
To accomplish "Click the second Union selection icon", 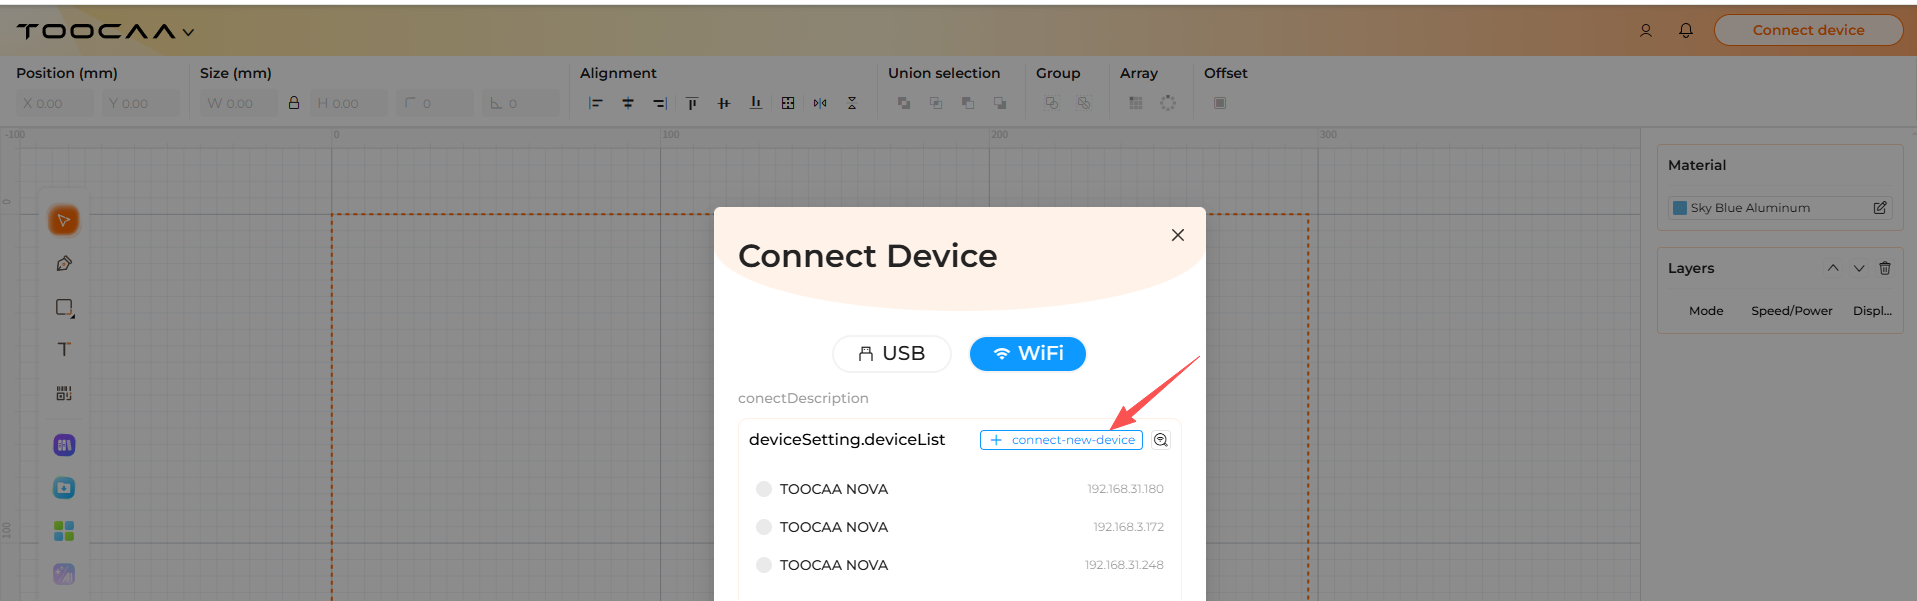I will pos(936,103).
